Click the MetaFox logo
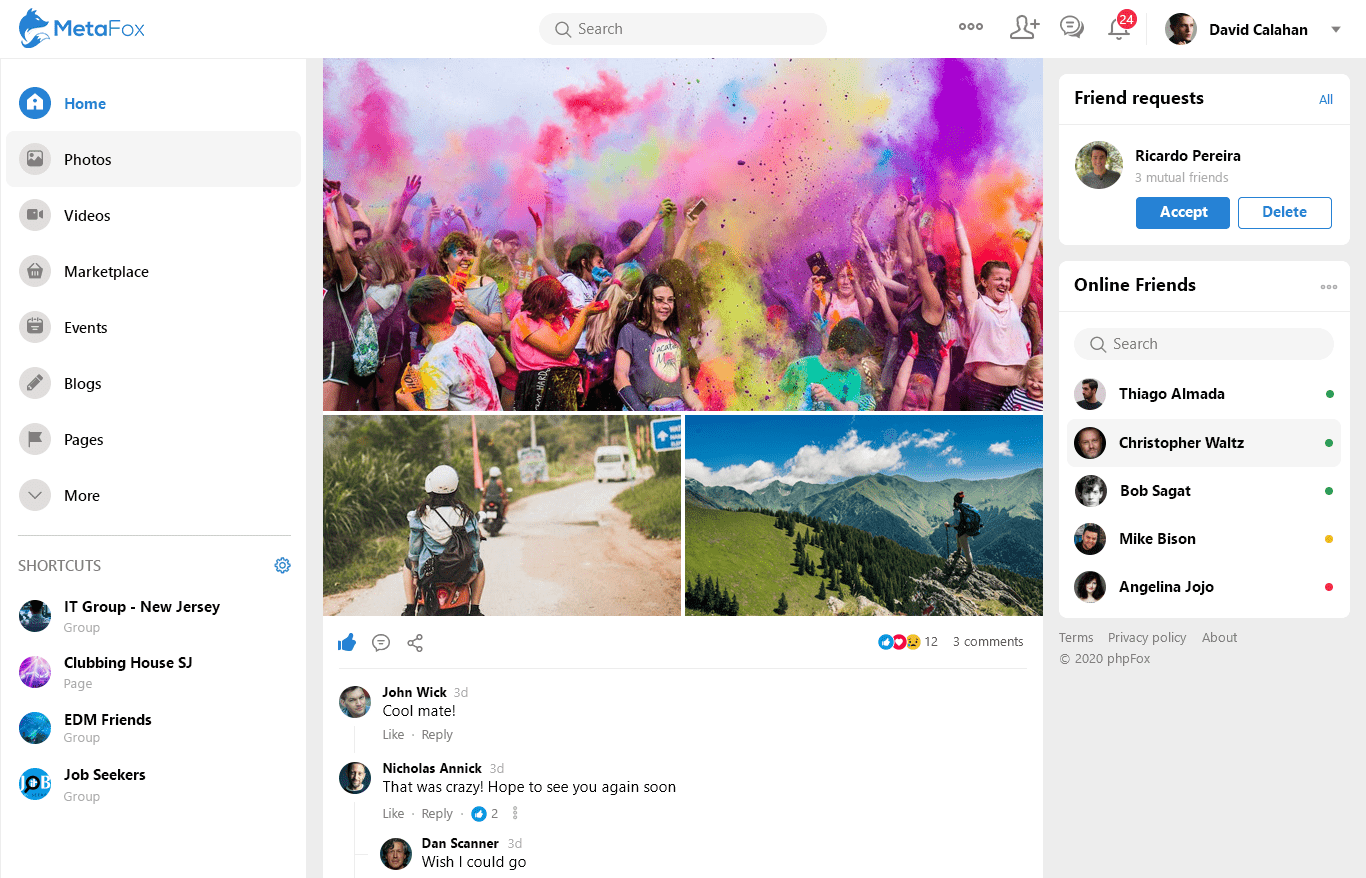The image size is (1366, 878). (82, 29)
